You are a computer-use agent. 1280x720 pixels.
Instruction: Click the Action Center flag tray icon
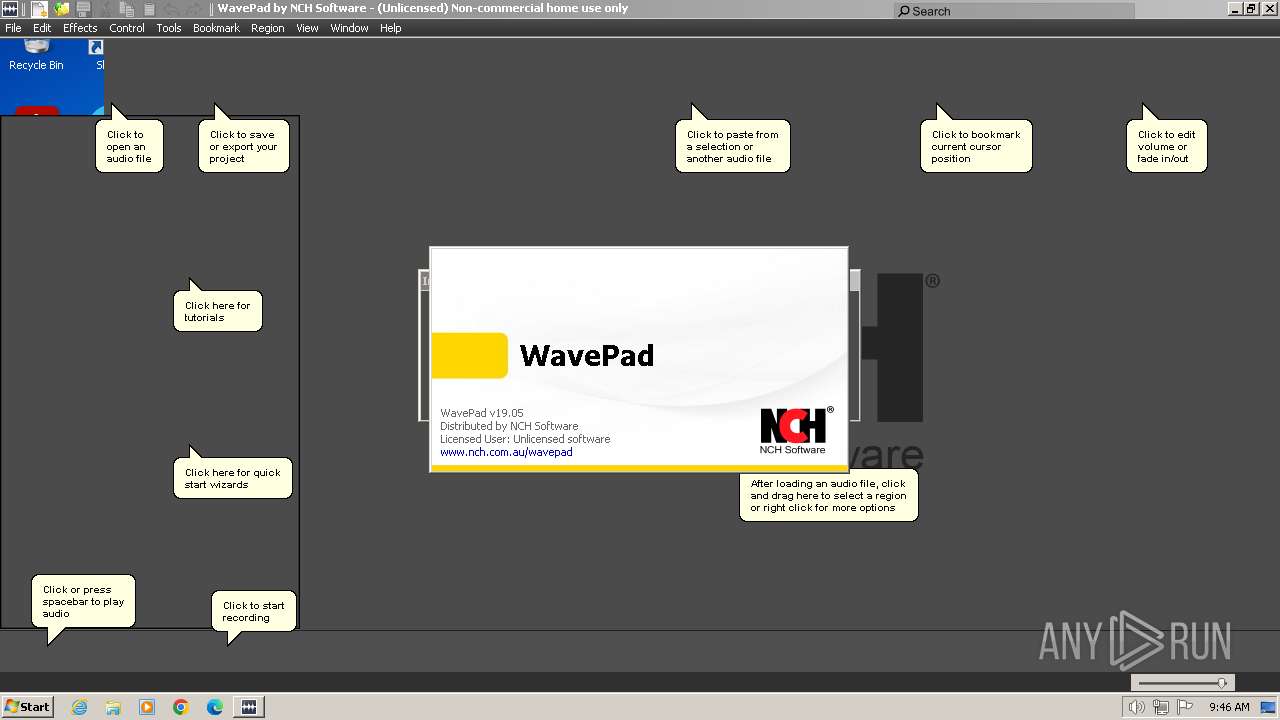(x=1185, y=707)
